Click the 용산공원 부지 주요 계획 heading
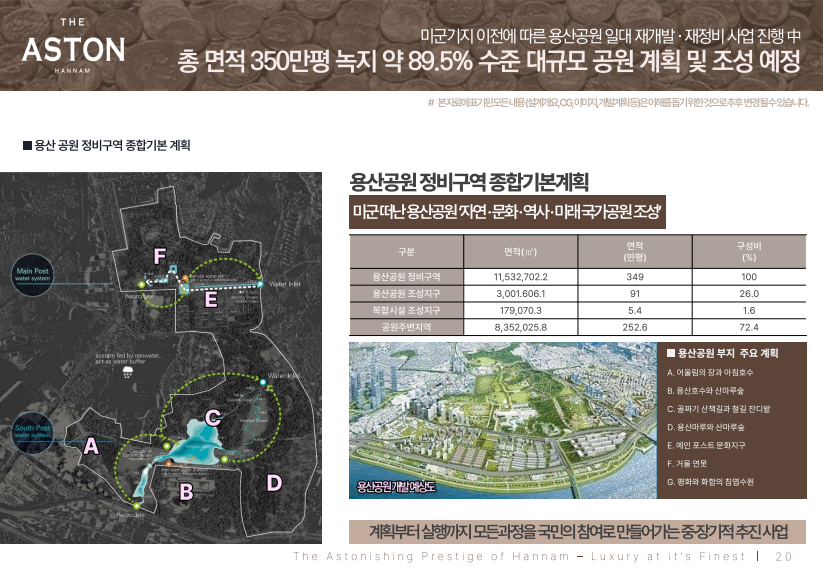The height and width of the screenshot is (570, 823). point(728,353)
